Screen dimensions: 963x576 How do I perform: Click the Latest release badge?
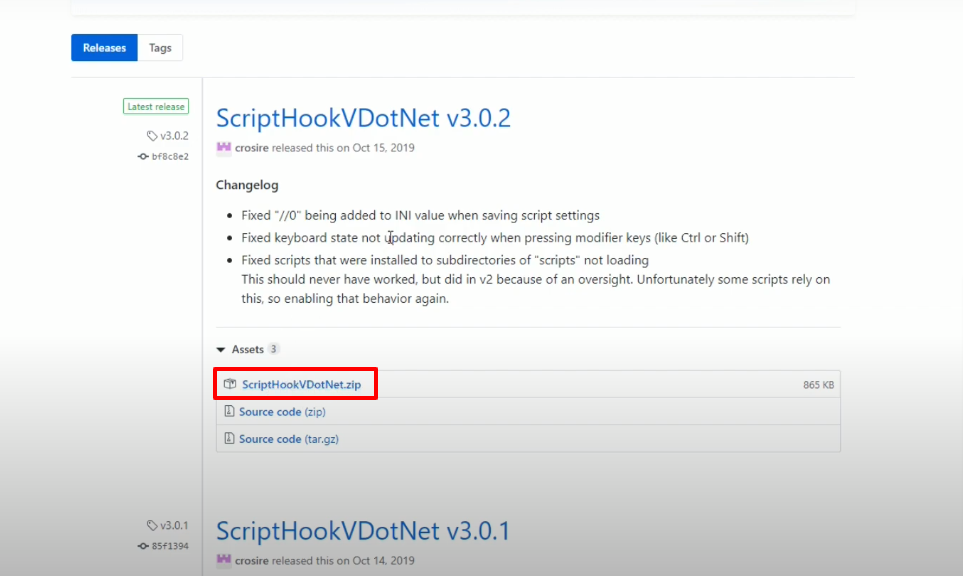pyautogui.click(x=156, y=107)
